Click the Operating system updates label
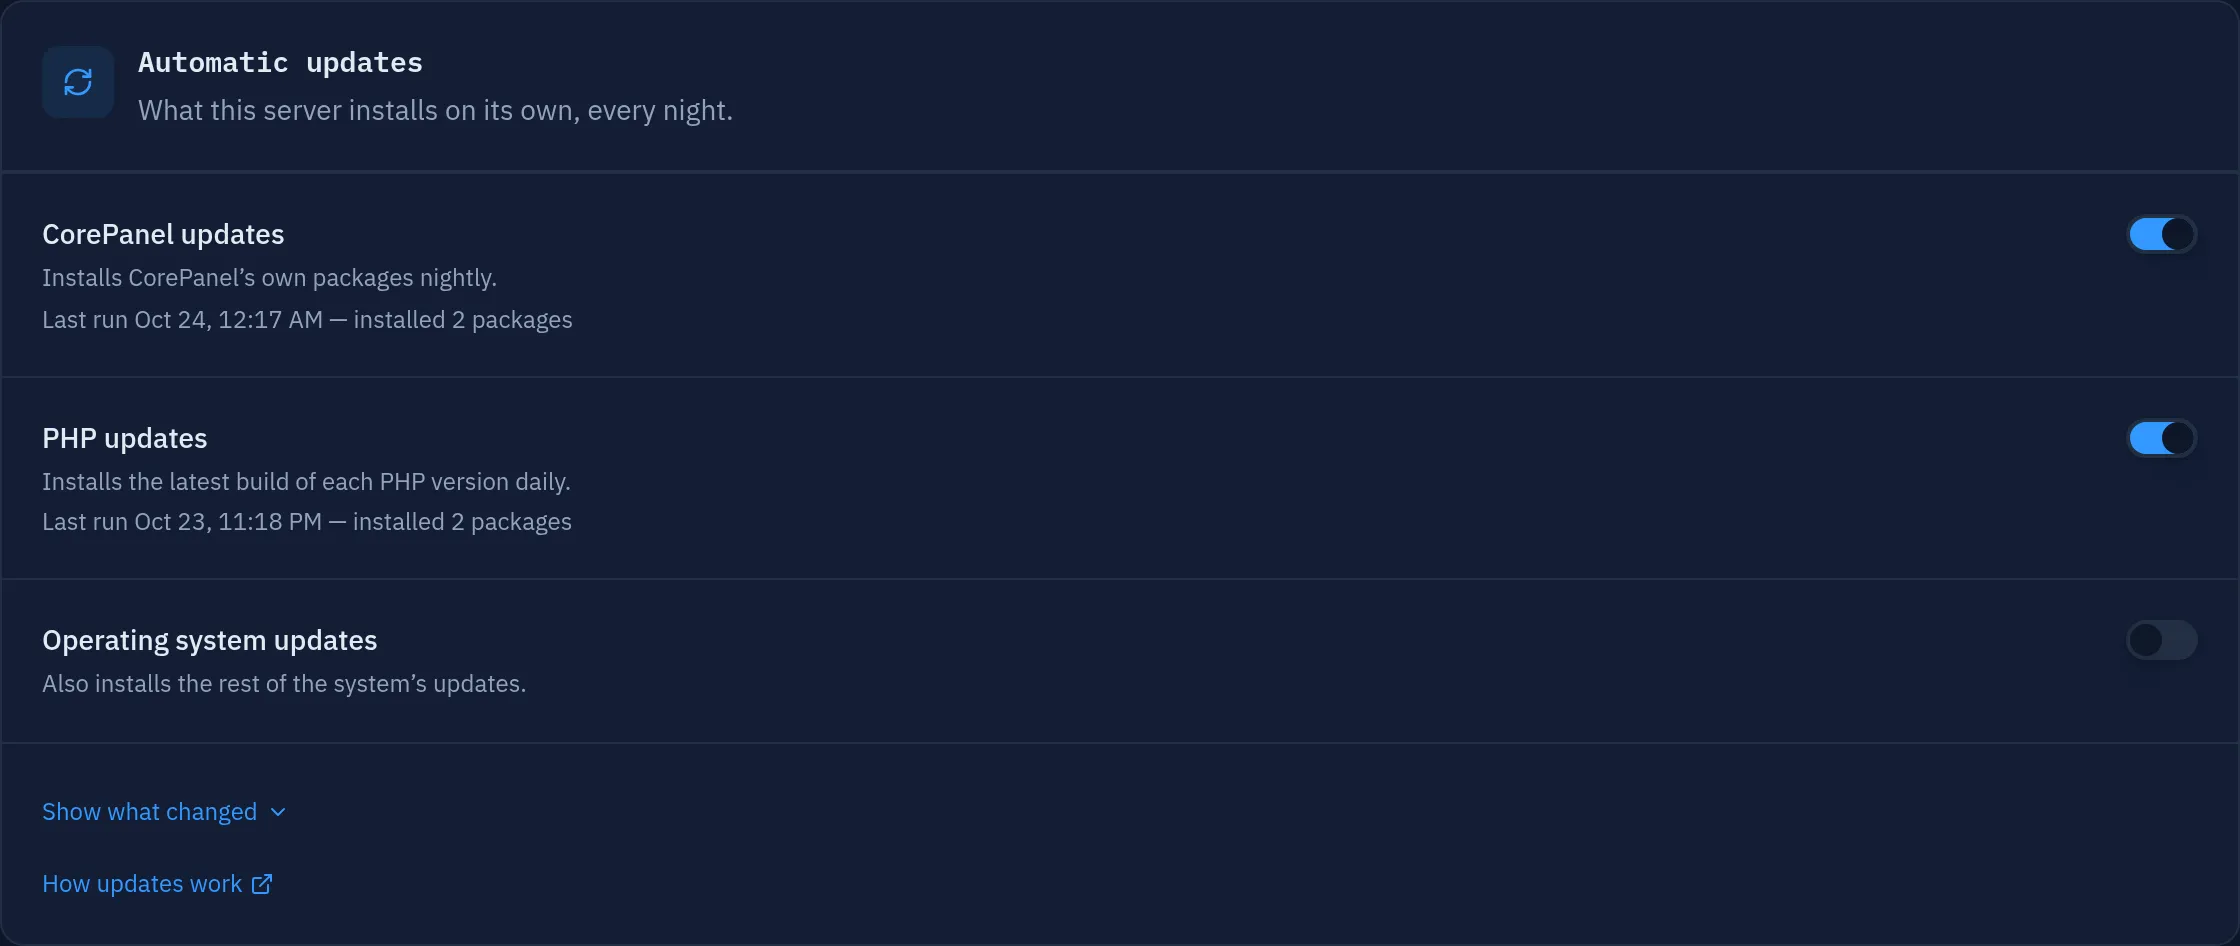The height and width of the screenshot is (946, 2240). tap(210, 640)
